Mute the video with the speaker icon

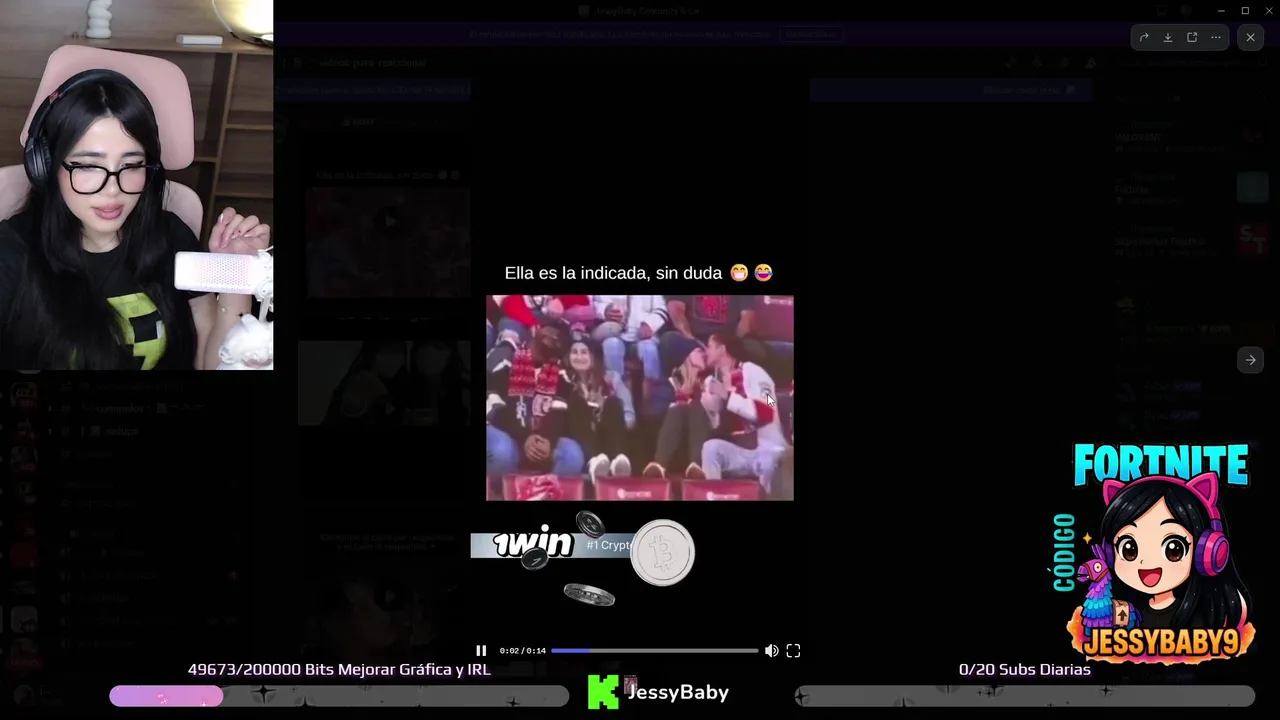tap(771, 651)
